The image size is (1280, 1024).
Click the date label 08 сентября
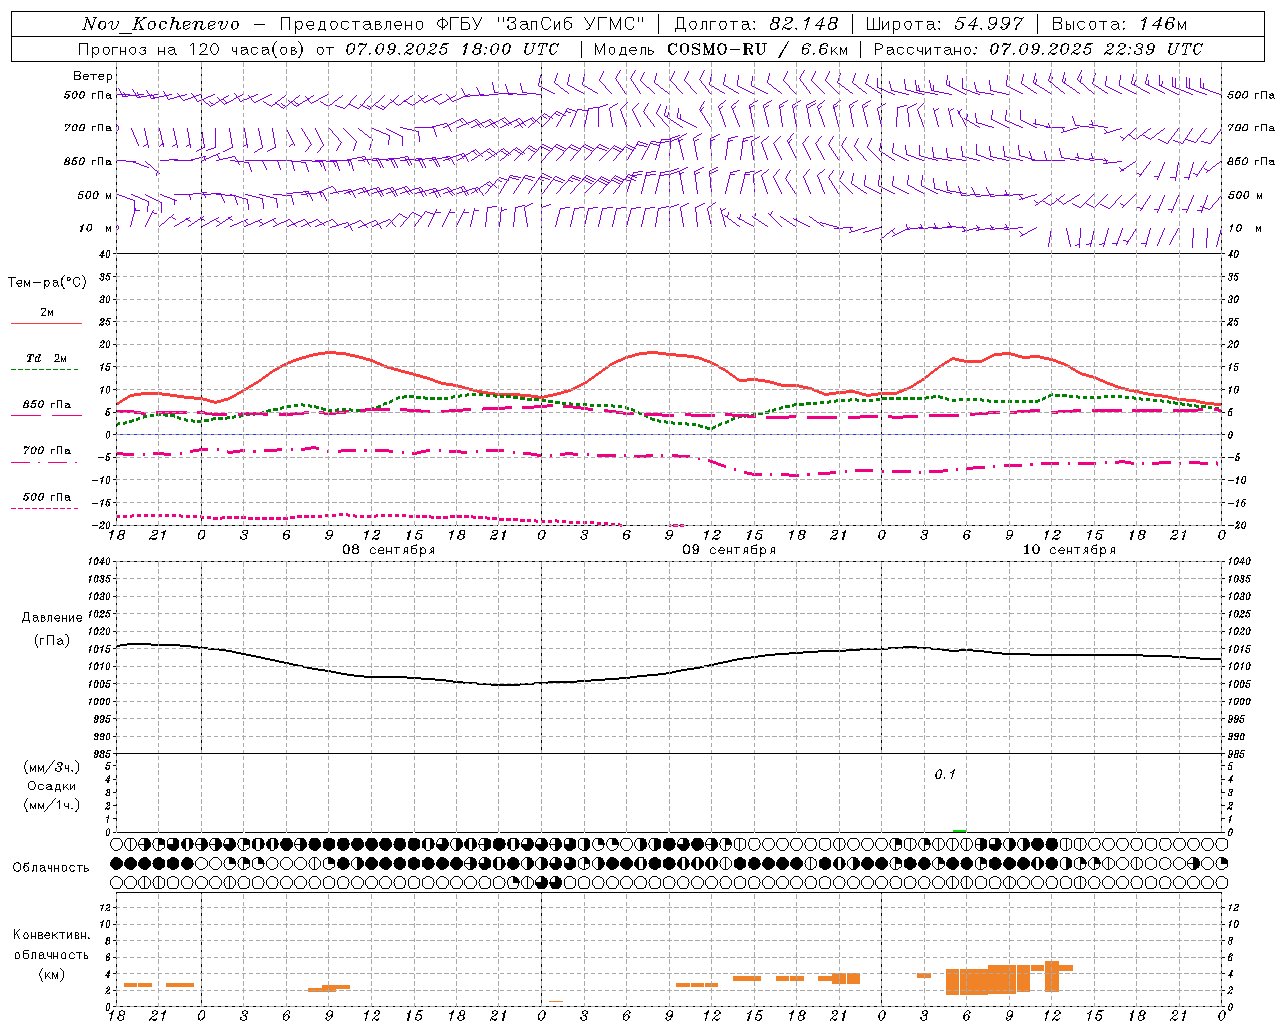[x=389, y=550]
